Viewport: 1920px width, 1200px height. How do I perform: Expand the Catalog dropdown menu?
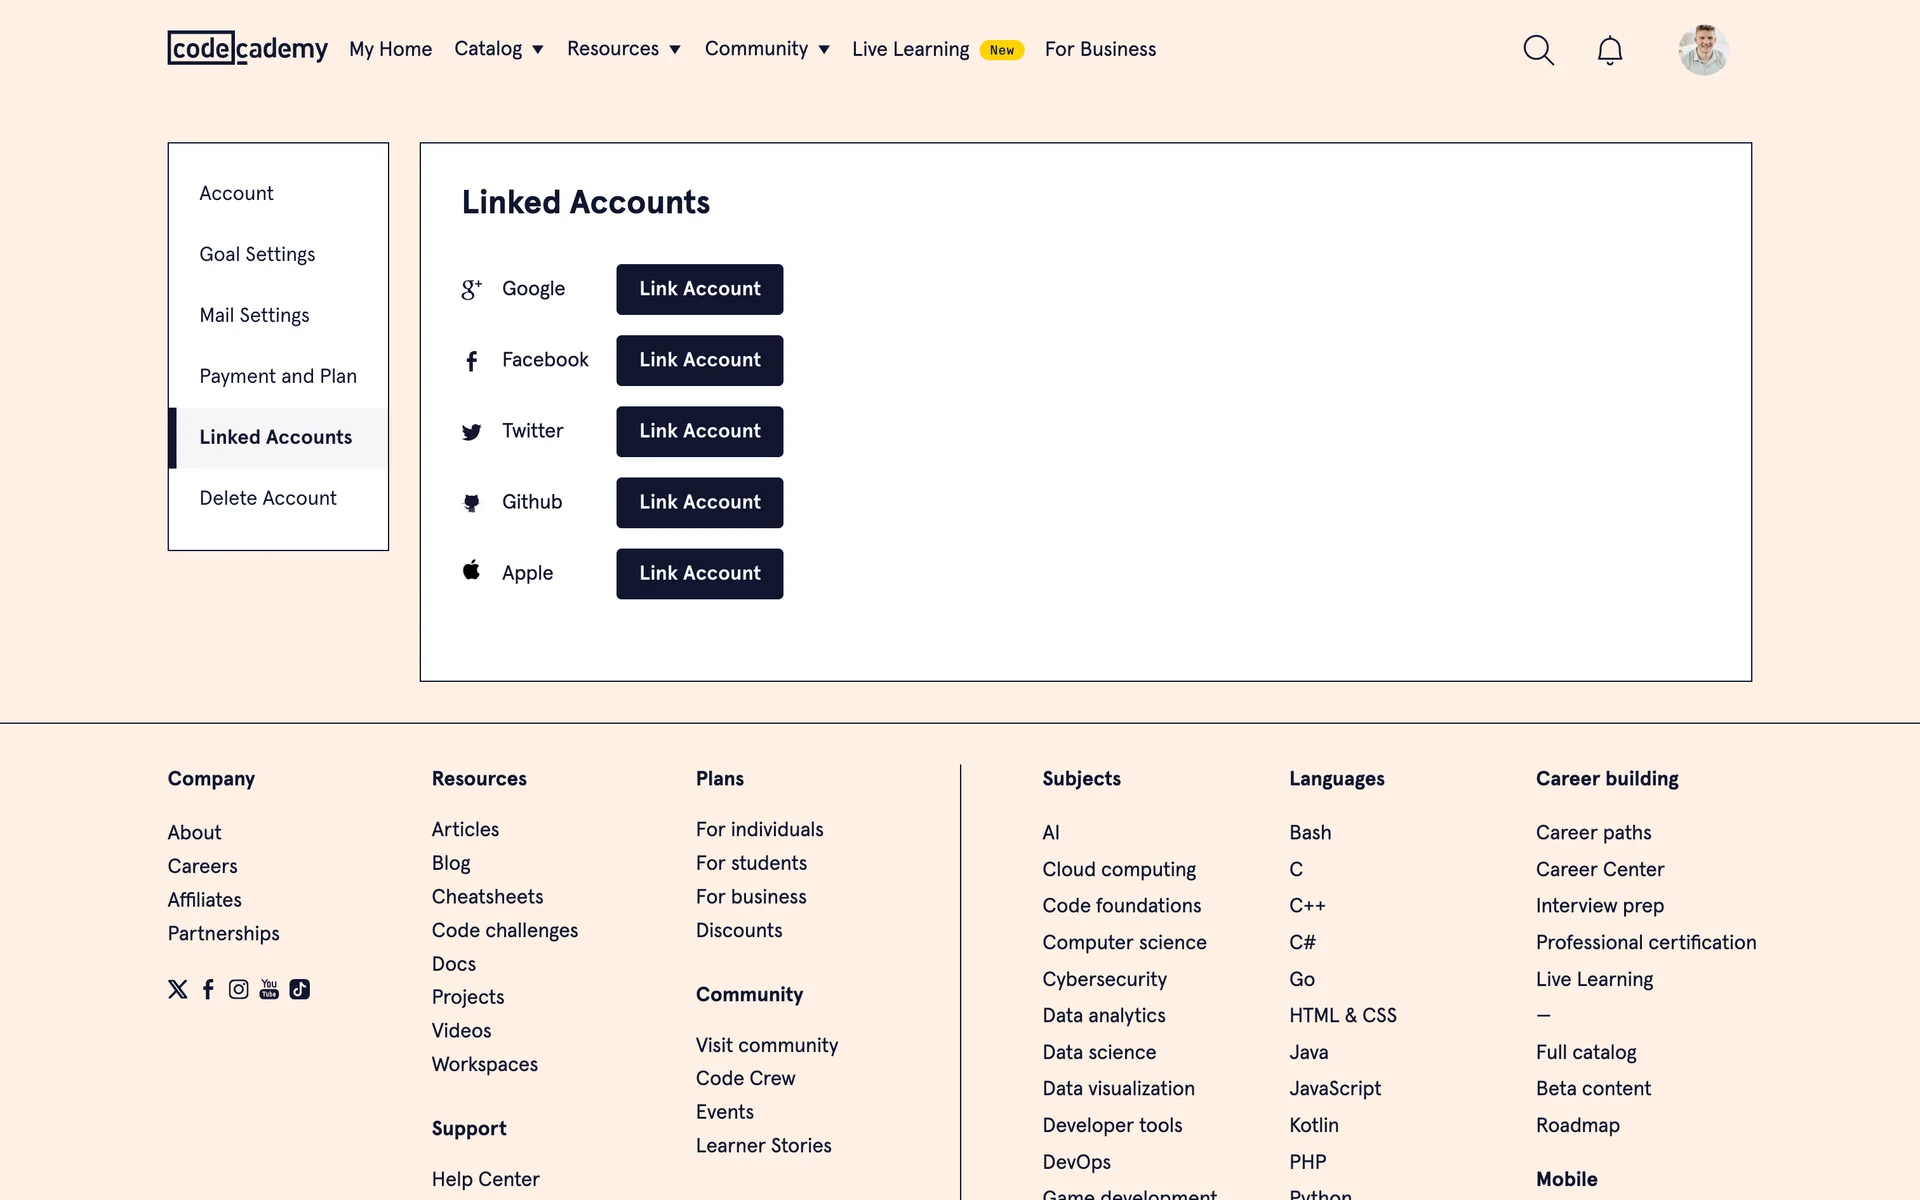[498, 49]
